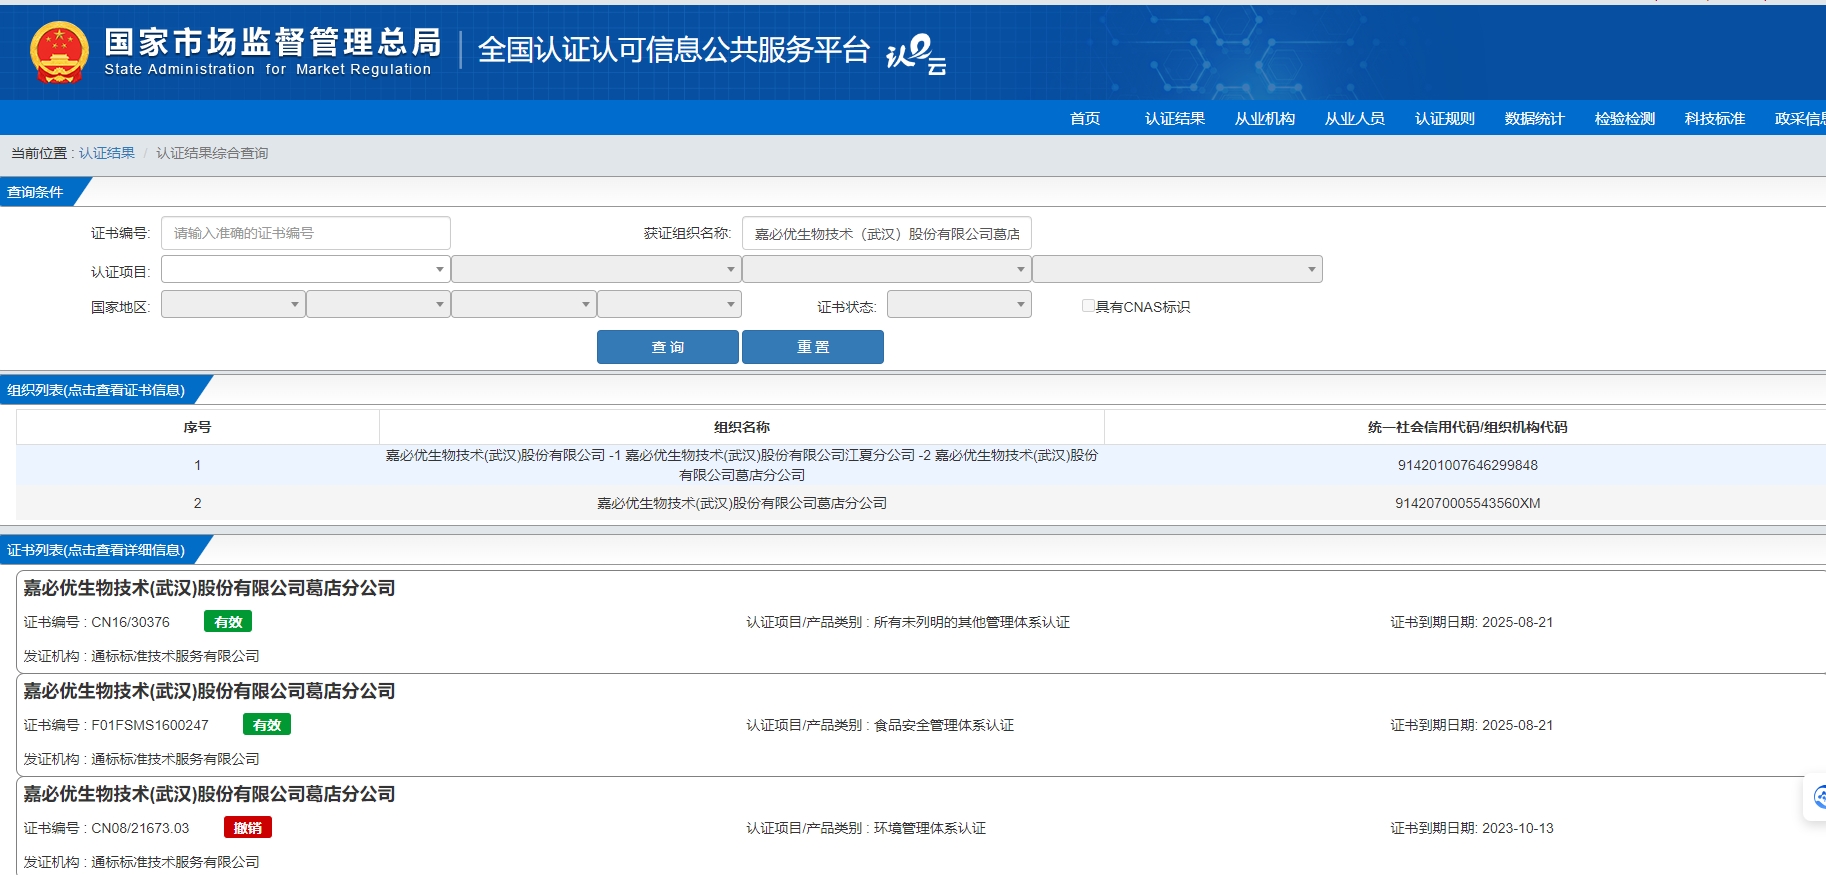Open certificate F01FSMS1600247 entry title
This screenshot has width=1826, height=875.
point(209,691)
